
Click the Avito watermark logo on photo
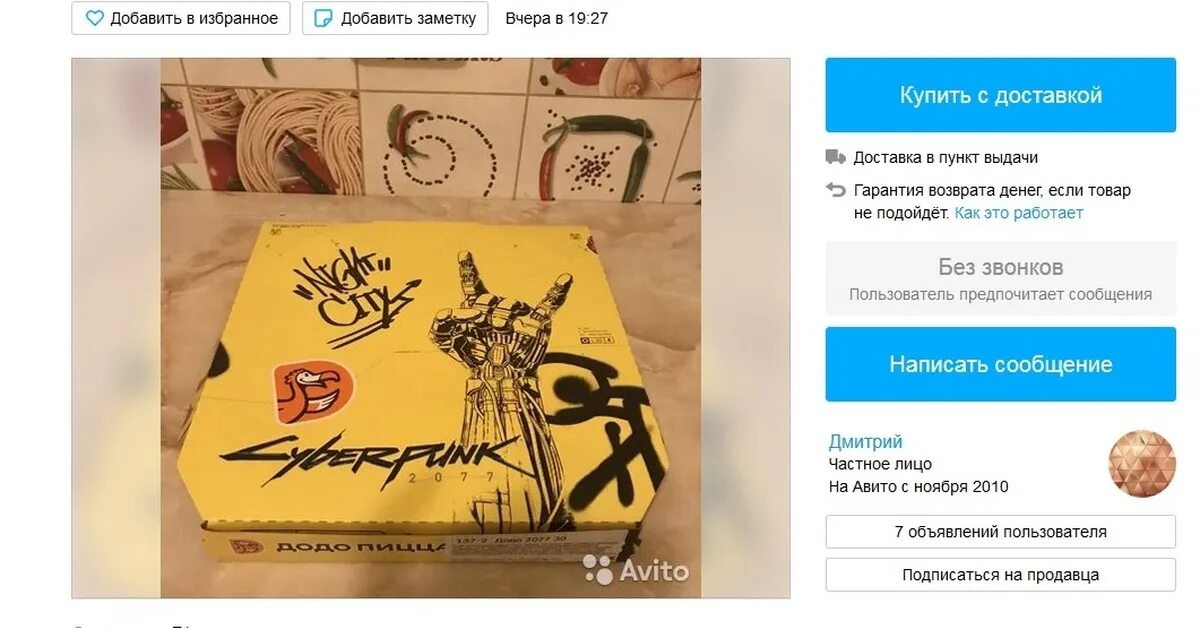(636, 570)
